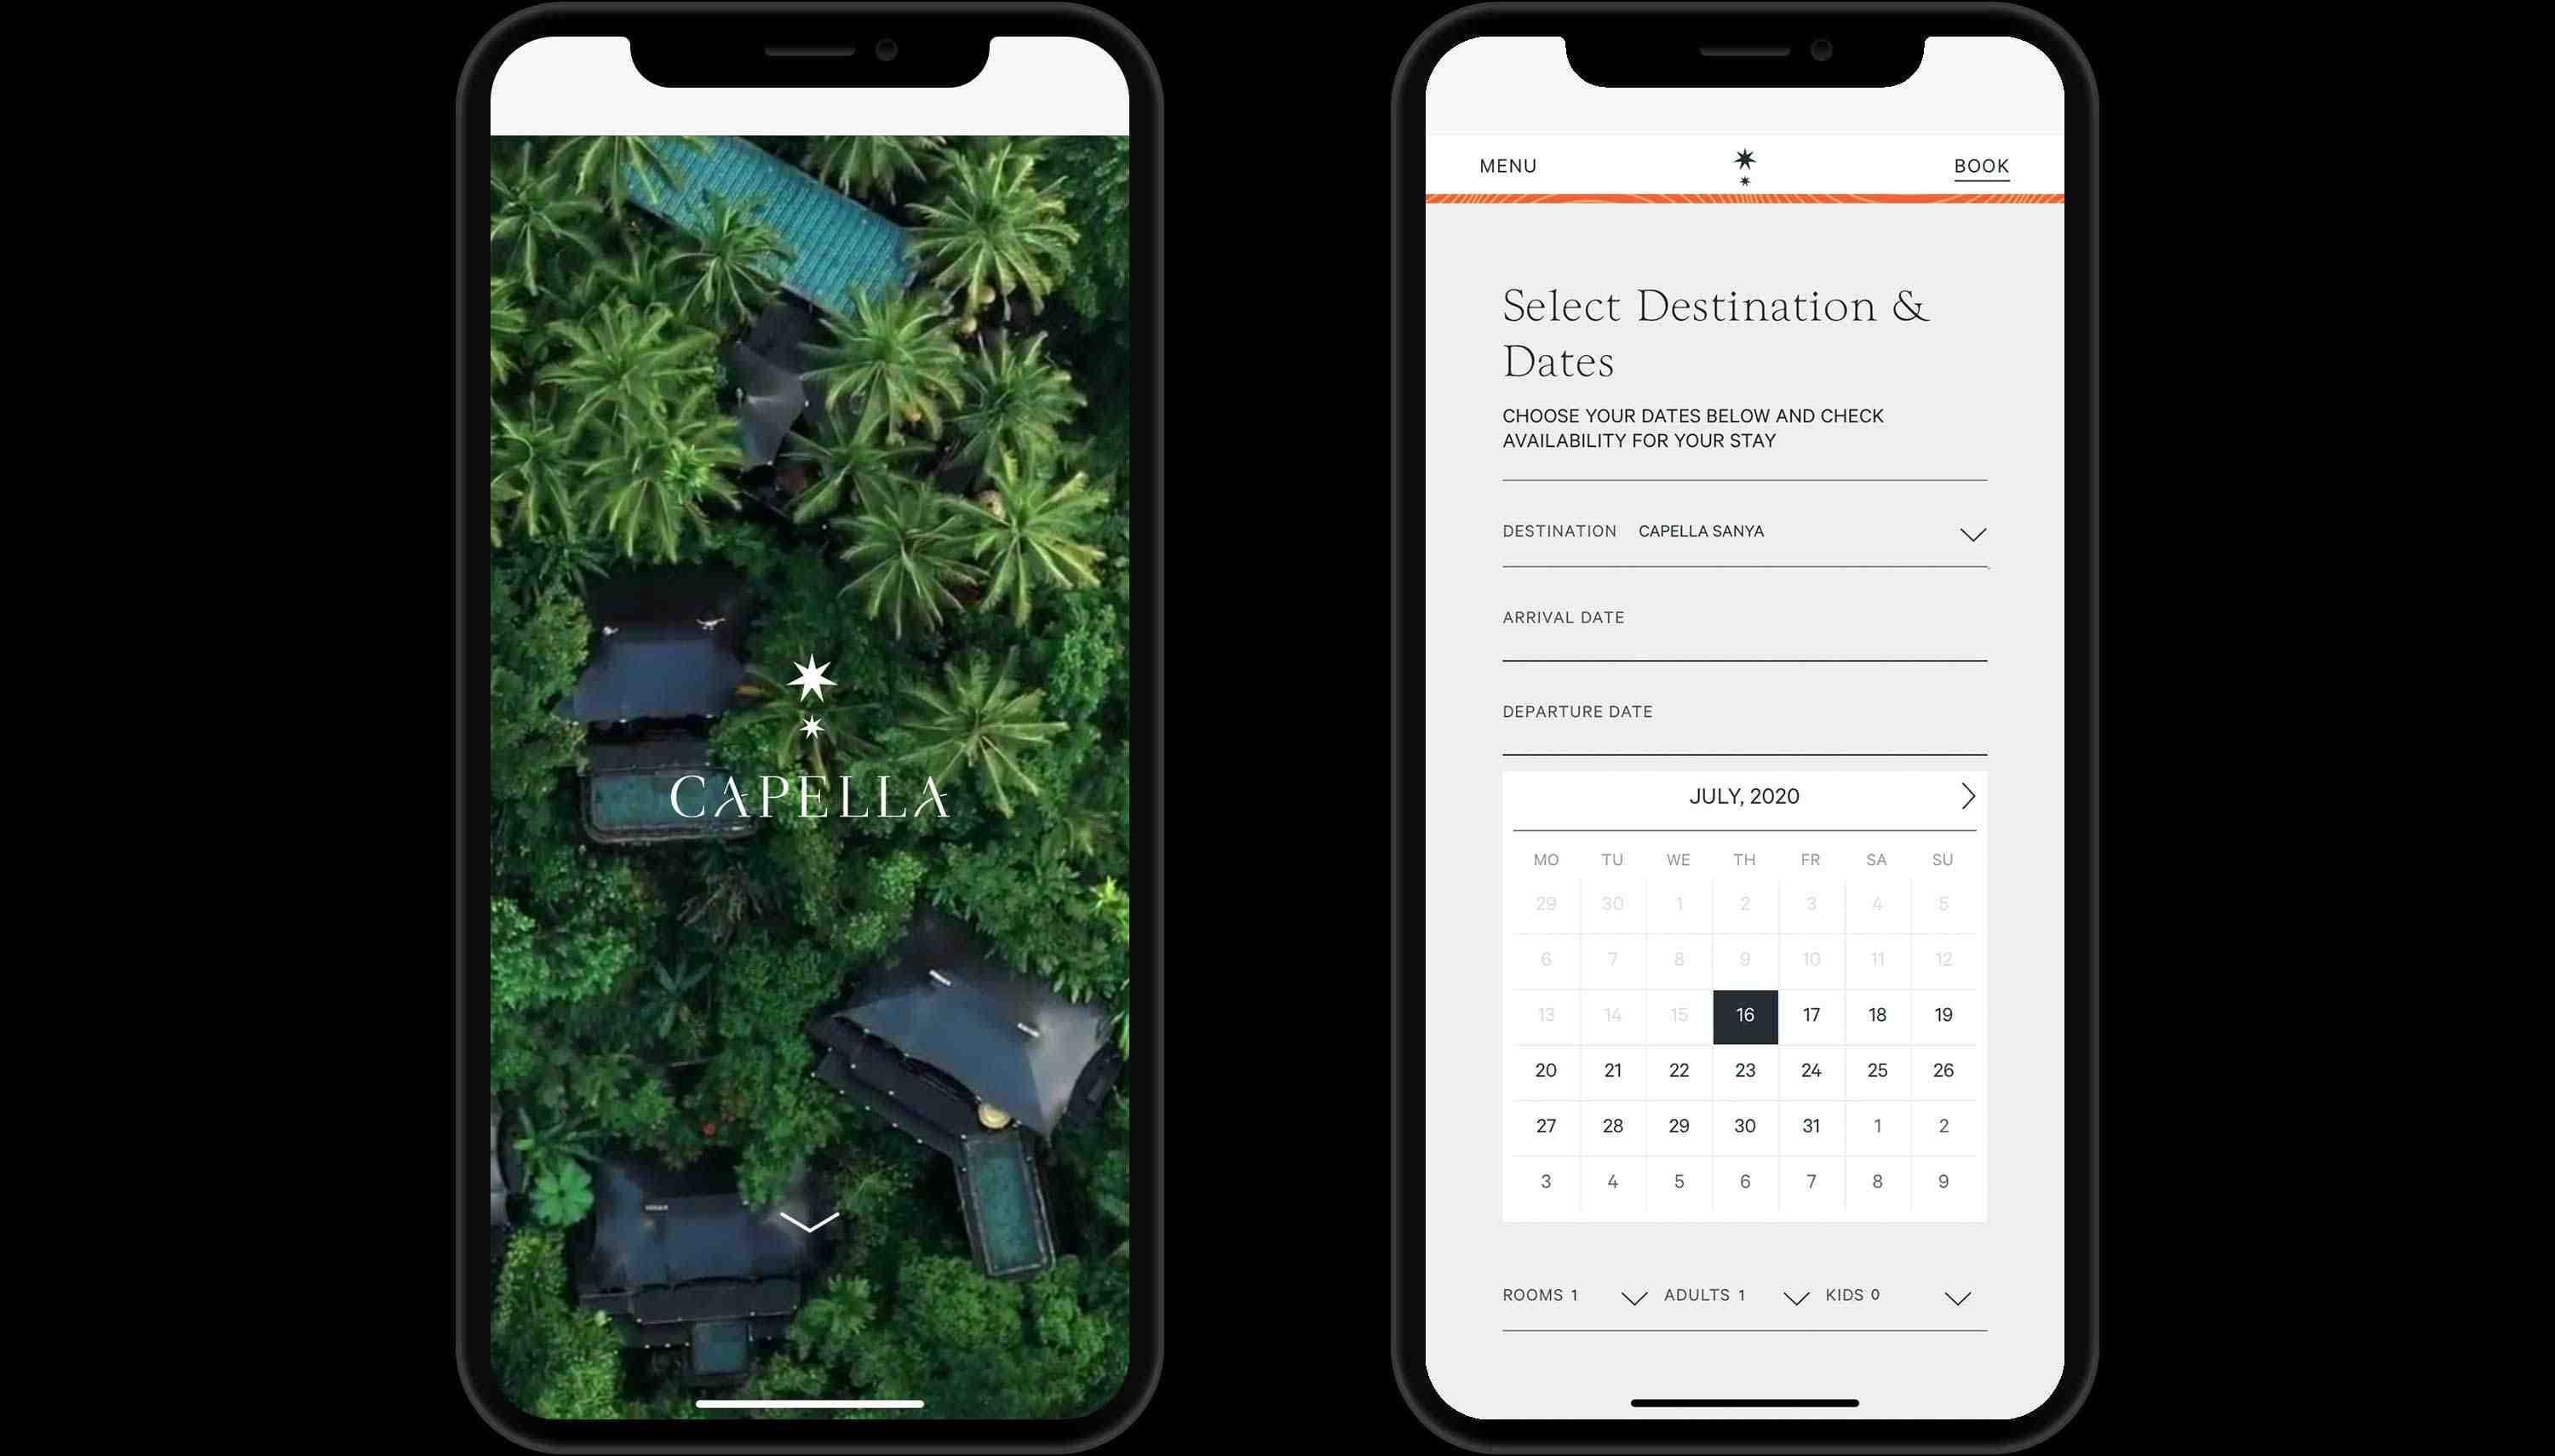Click the Capella star logo icon
Viewport: 2555px width, 1456px height.
click(1743, 165)
